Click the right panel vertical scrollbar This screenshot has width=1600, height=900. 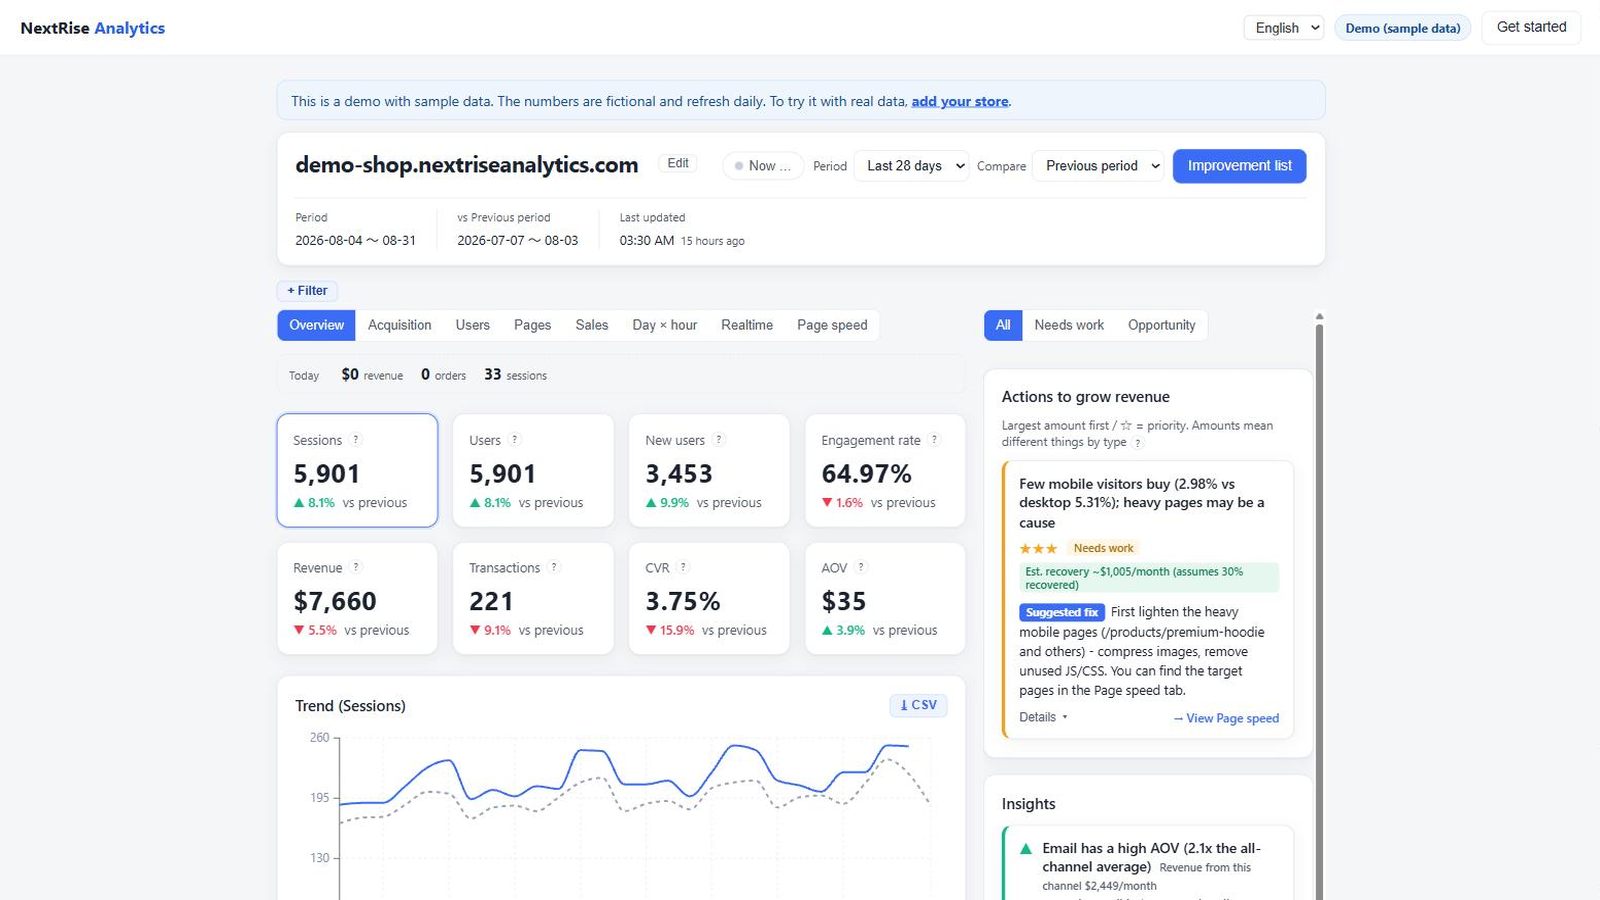(1319, 610)
